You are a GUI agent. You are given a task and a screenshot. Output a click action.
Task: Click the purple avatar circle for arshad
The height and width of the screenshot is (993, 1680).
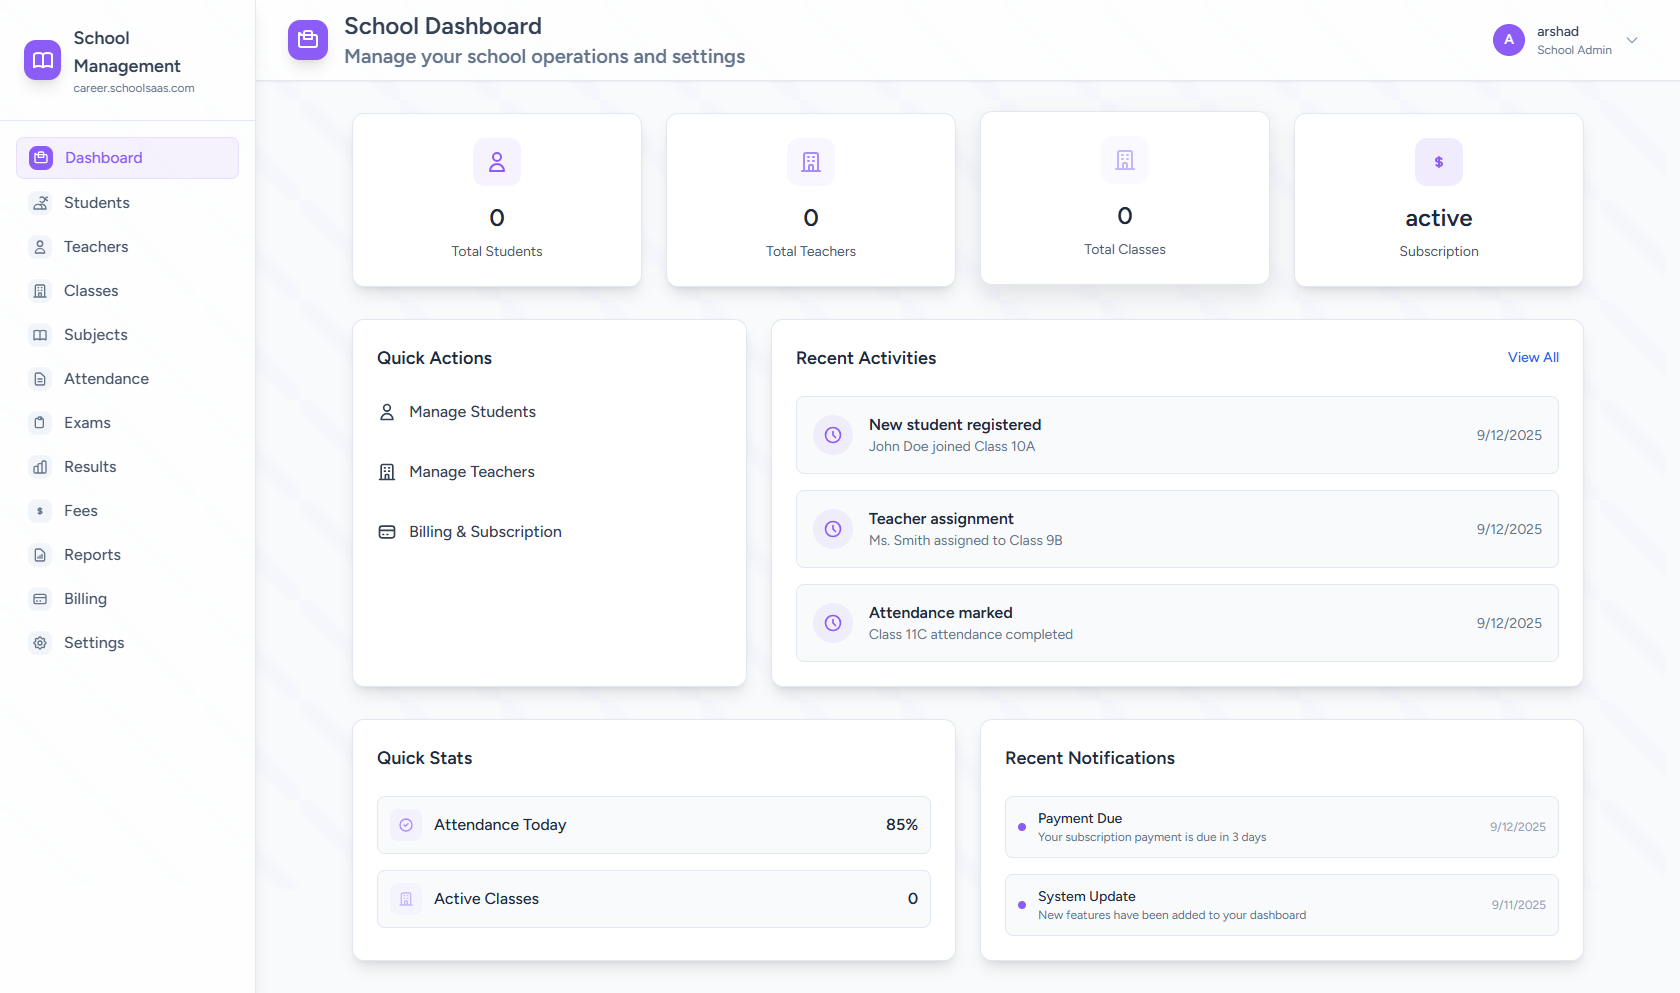[x=1508, y=40]
